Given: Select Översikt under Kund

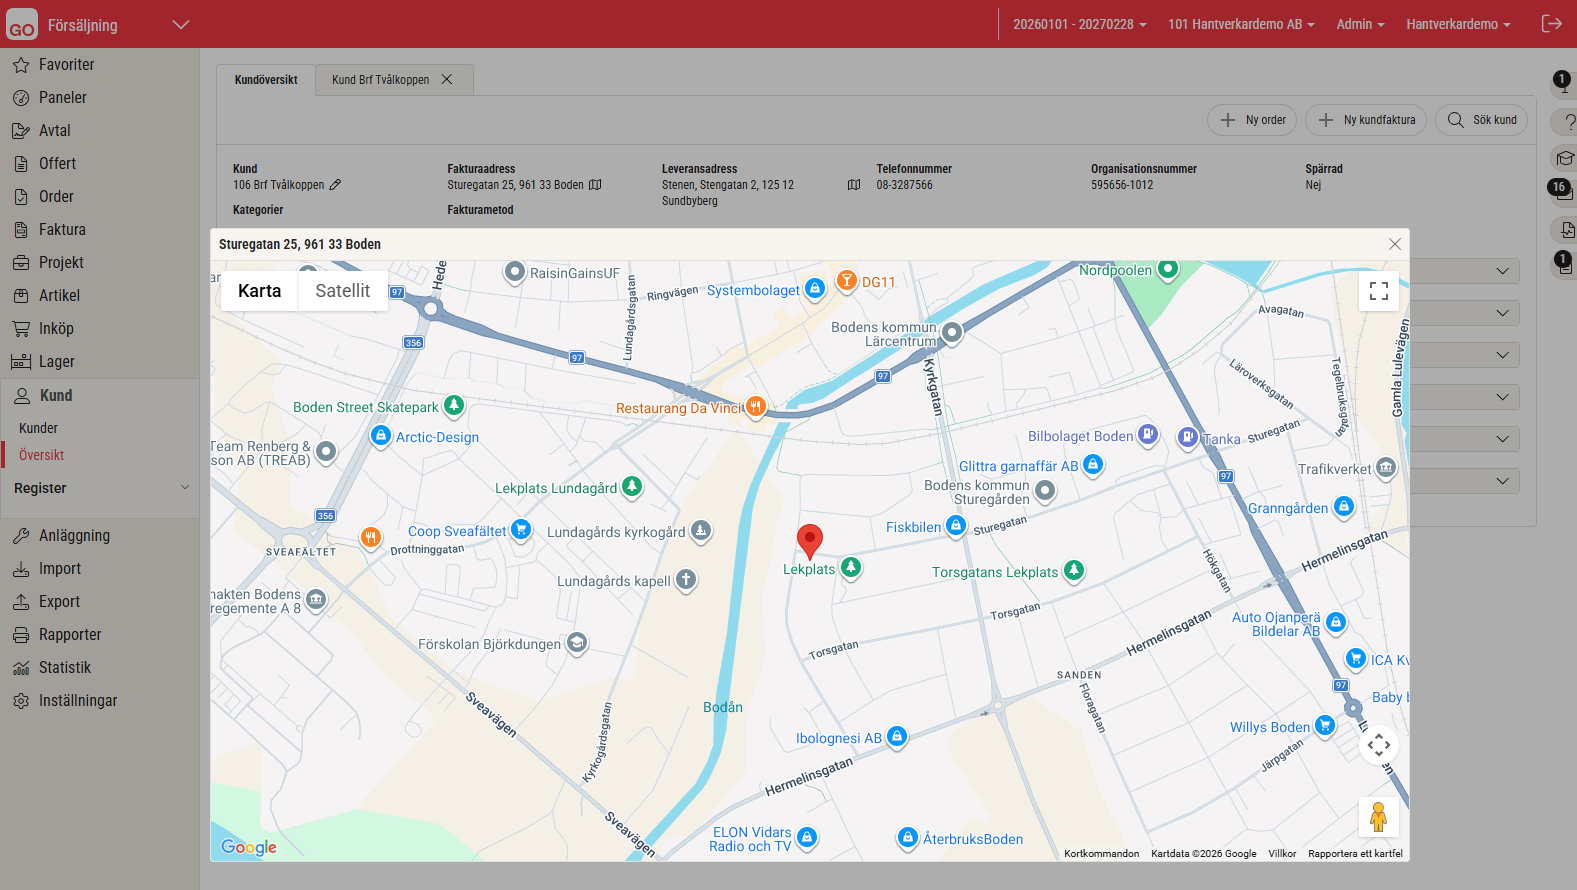Looking at the screenshot, I should click(41, 455).
